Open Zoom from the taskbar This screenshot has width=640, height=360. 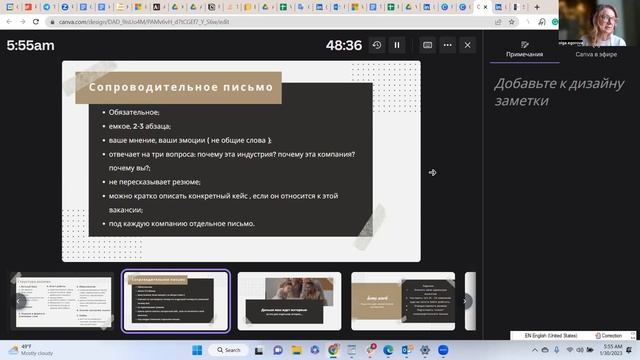(443, 350)
